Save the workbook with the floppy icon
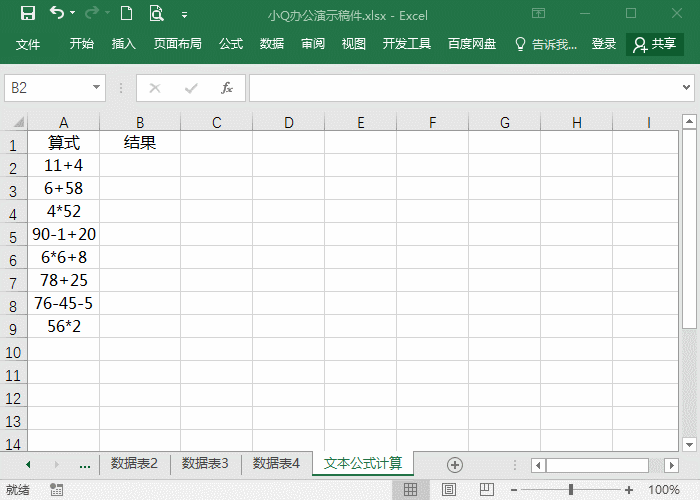Image resolution: width=700 pixels, height=500 pixels. (28, 13)
